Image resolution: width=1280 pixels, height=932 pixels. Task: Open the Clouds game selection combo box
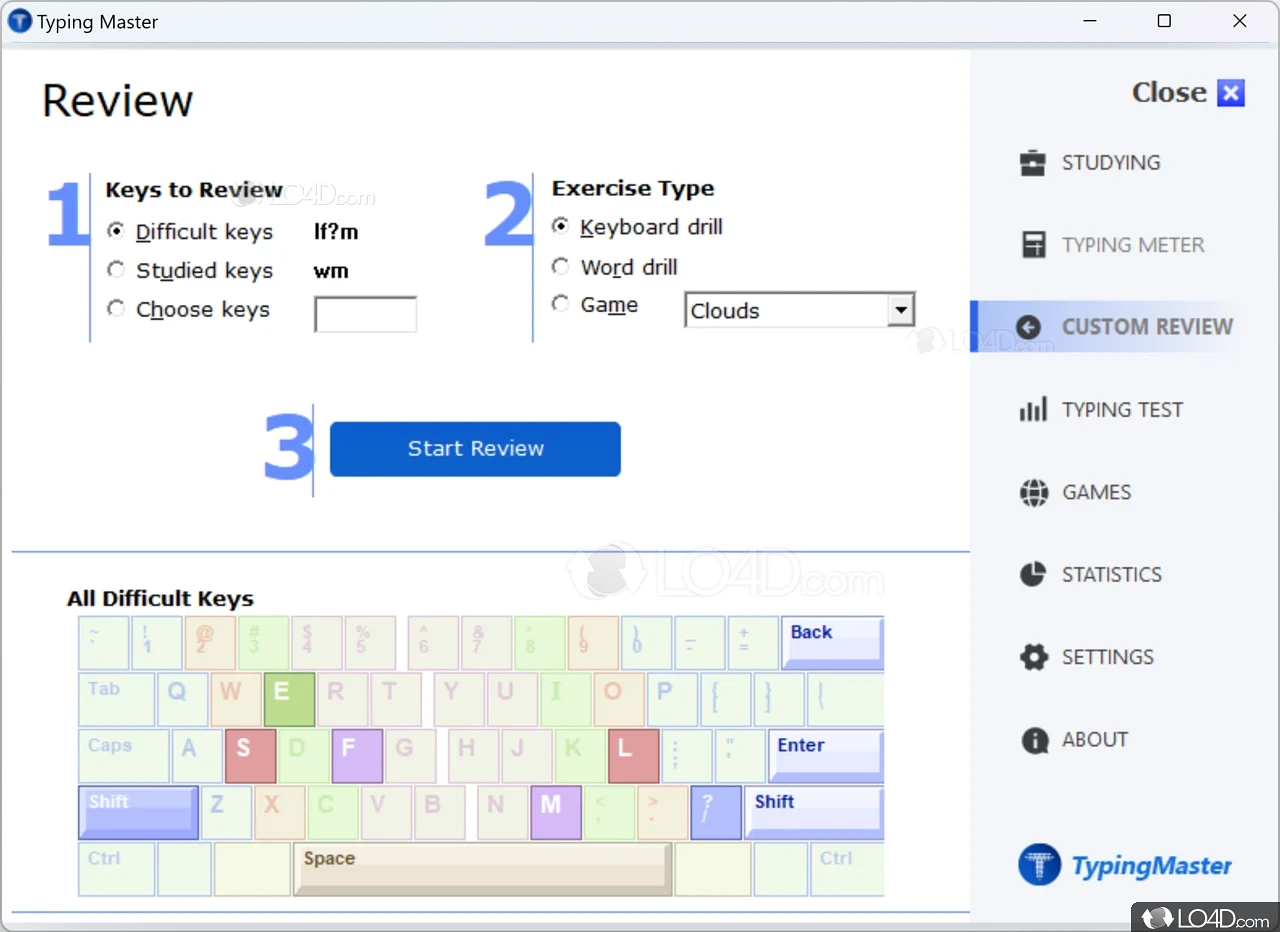pyautogui.click(x=786, y=310)
